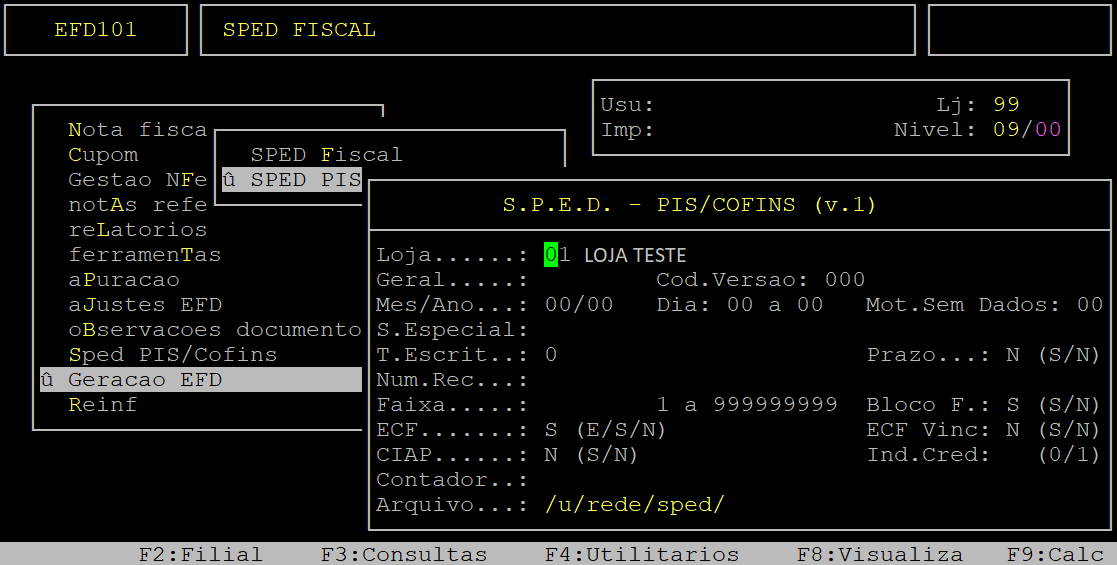Click the Loja field value 01
Image resolution: width=1117 pixels, height=565 pixels.
click(x=558, y=254)
